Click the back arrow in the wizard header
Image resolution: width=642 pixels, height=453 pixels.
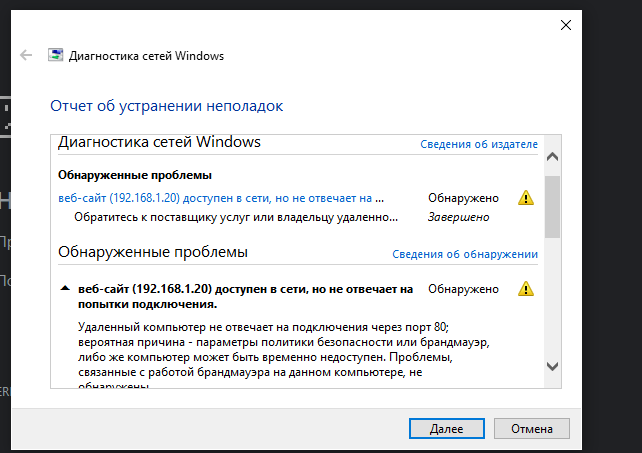pos(26,55)
